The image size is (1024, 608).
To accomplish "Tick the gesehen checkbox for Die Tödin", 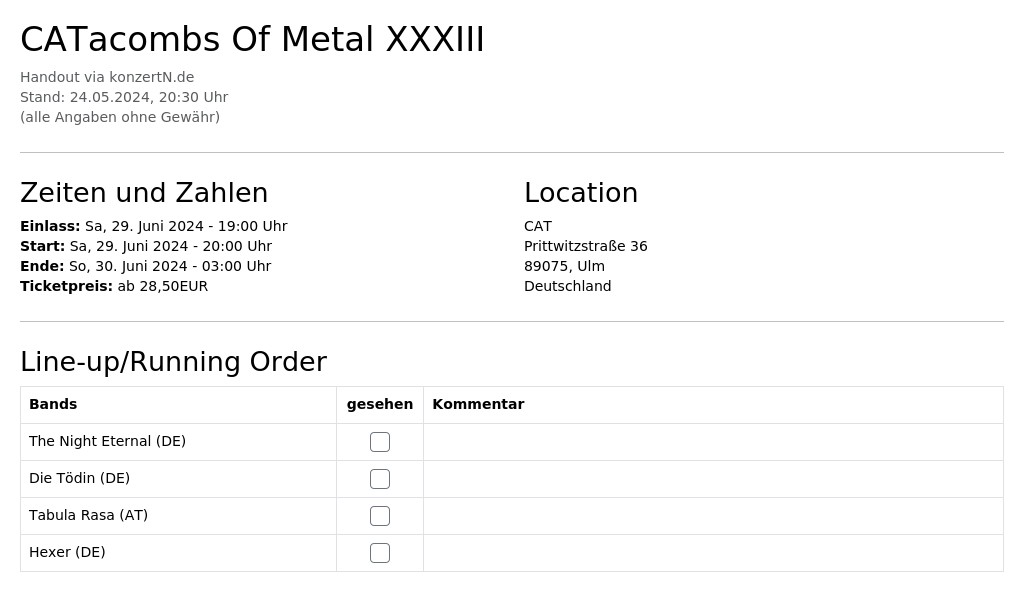I will pos(379,479).
